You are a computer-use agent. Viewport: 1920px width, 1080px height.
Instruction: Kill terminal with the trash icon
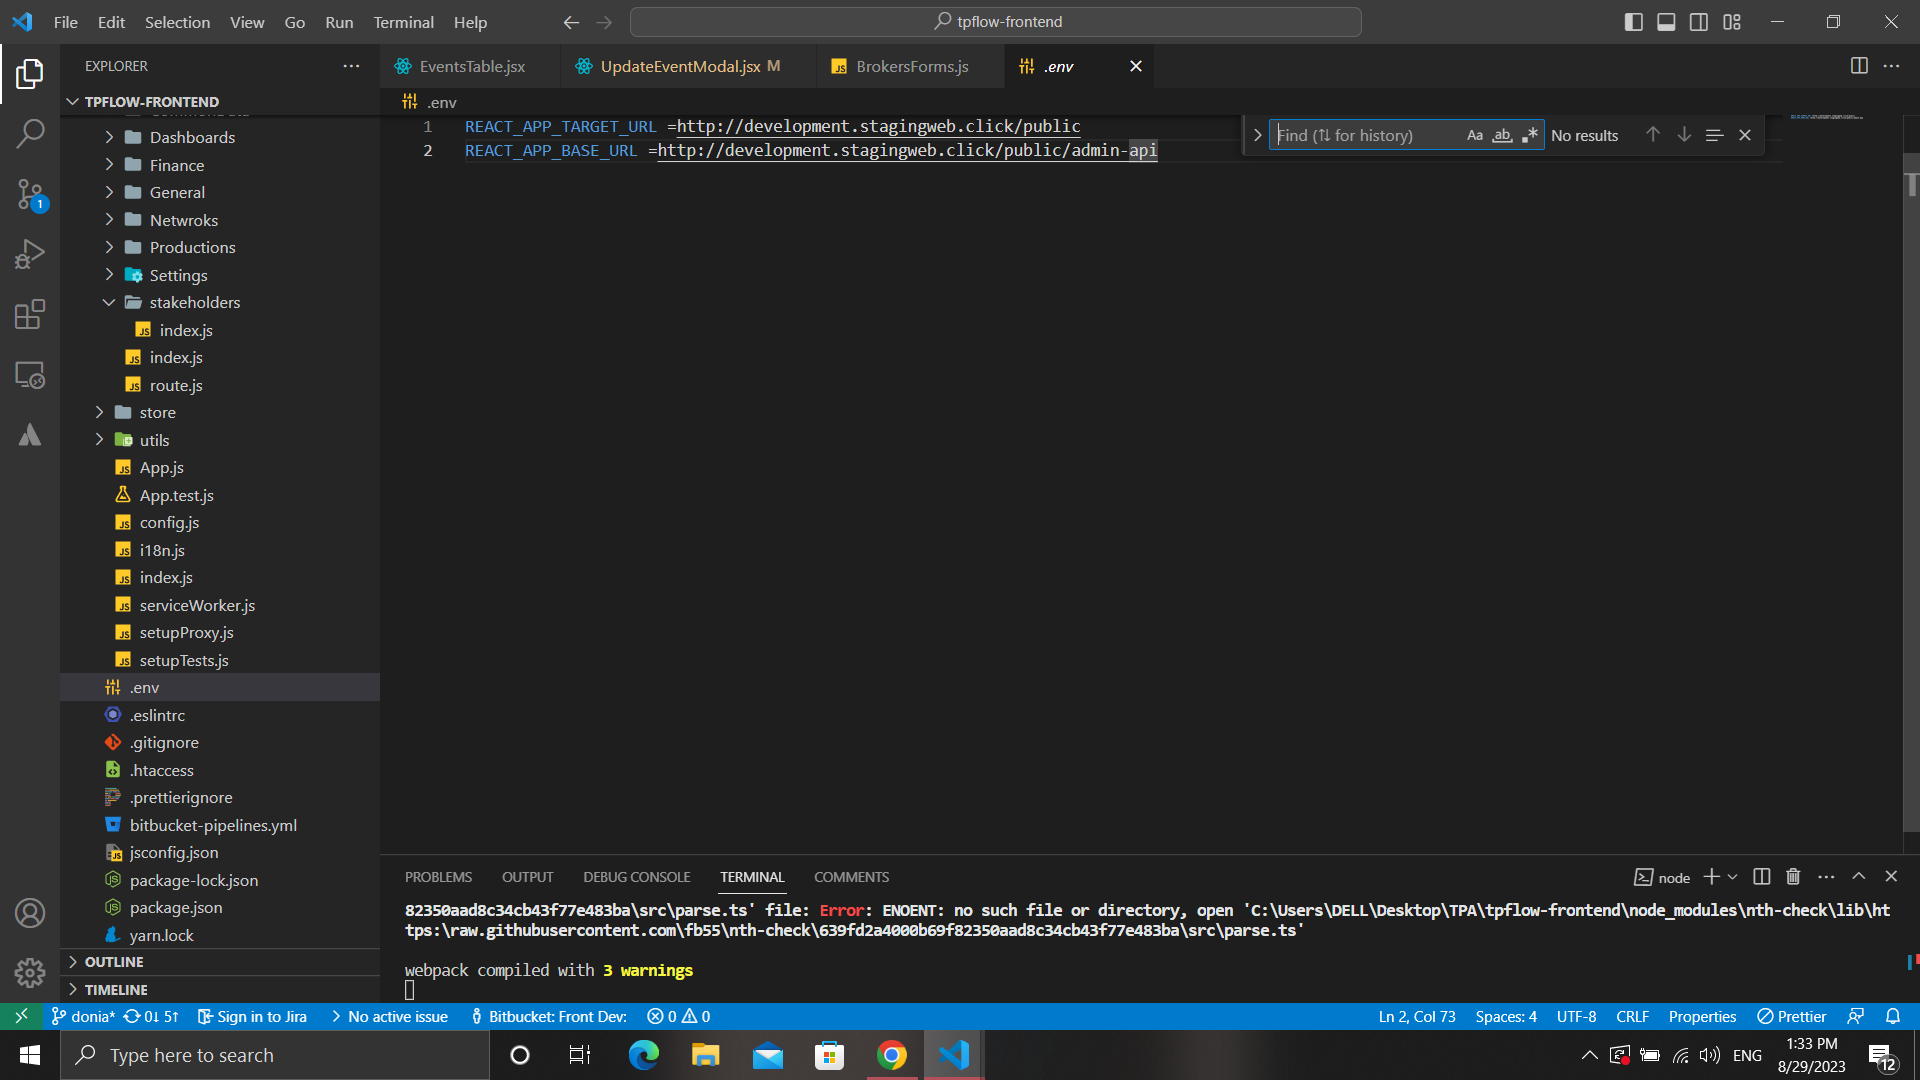click(1793, 877)
